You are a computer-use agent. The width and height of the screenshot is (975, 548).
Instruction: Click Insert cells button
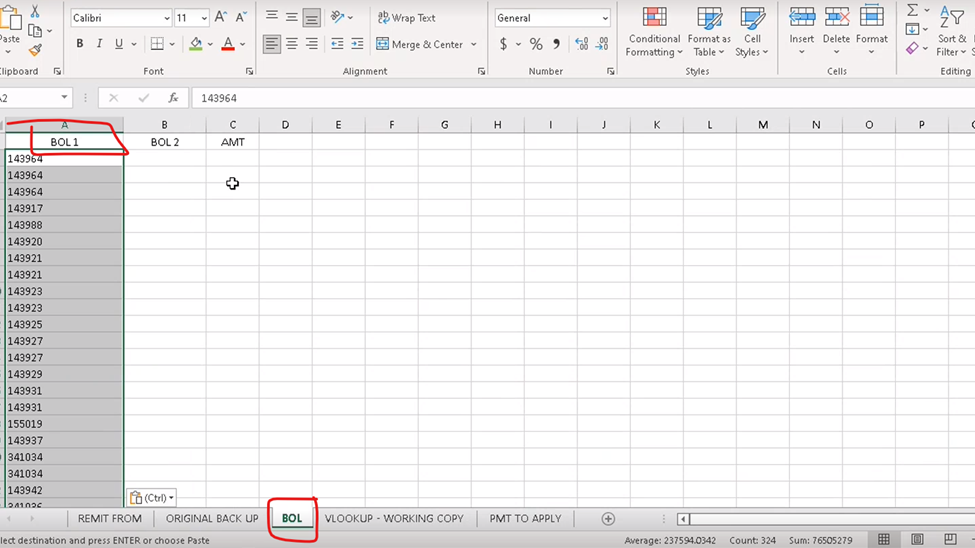[802, 30]
